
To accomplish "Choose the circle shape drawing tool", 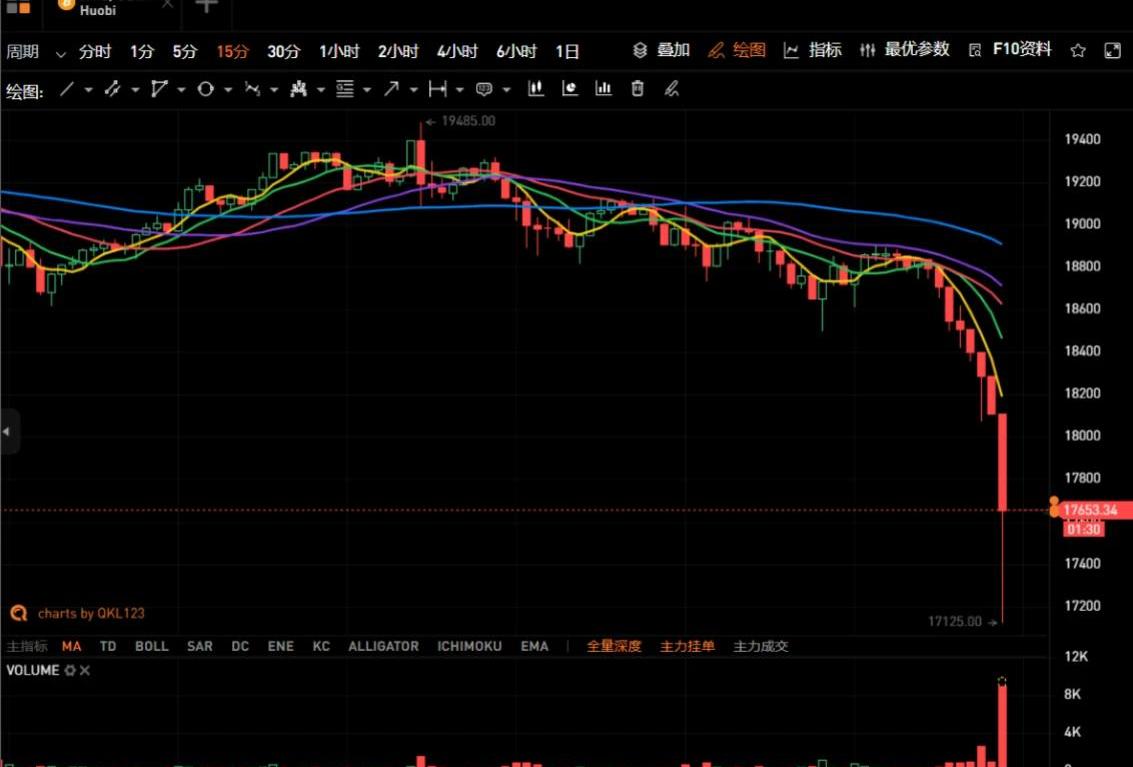I will pyautogui.click(x=205, y=90).
